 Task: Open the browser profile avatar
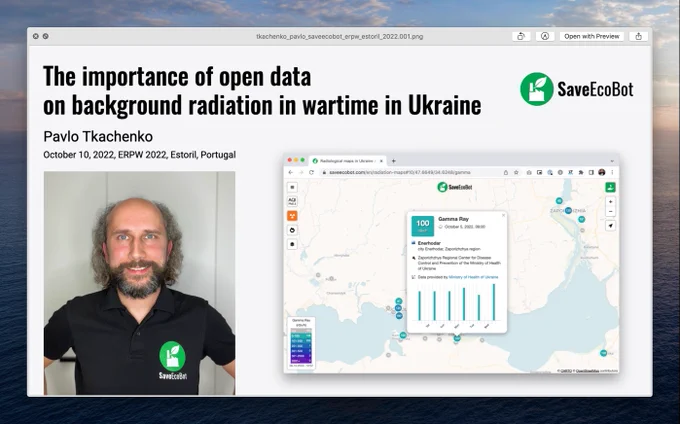pyautogui.click(x=602, y=172)
